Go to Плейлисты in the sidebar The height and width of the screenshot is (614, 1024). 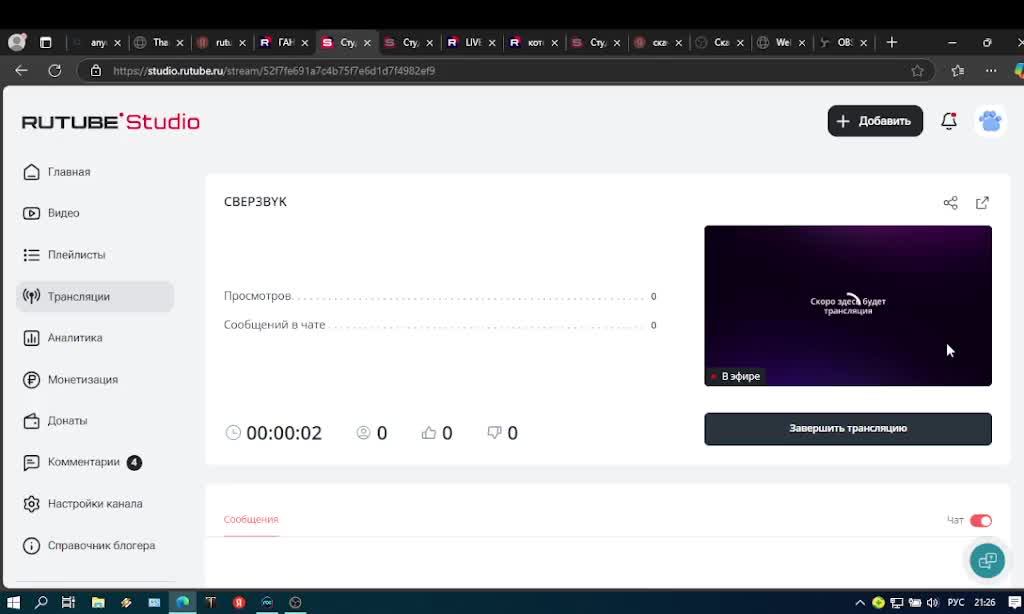pos(64,255)
